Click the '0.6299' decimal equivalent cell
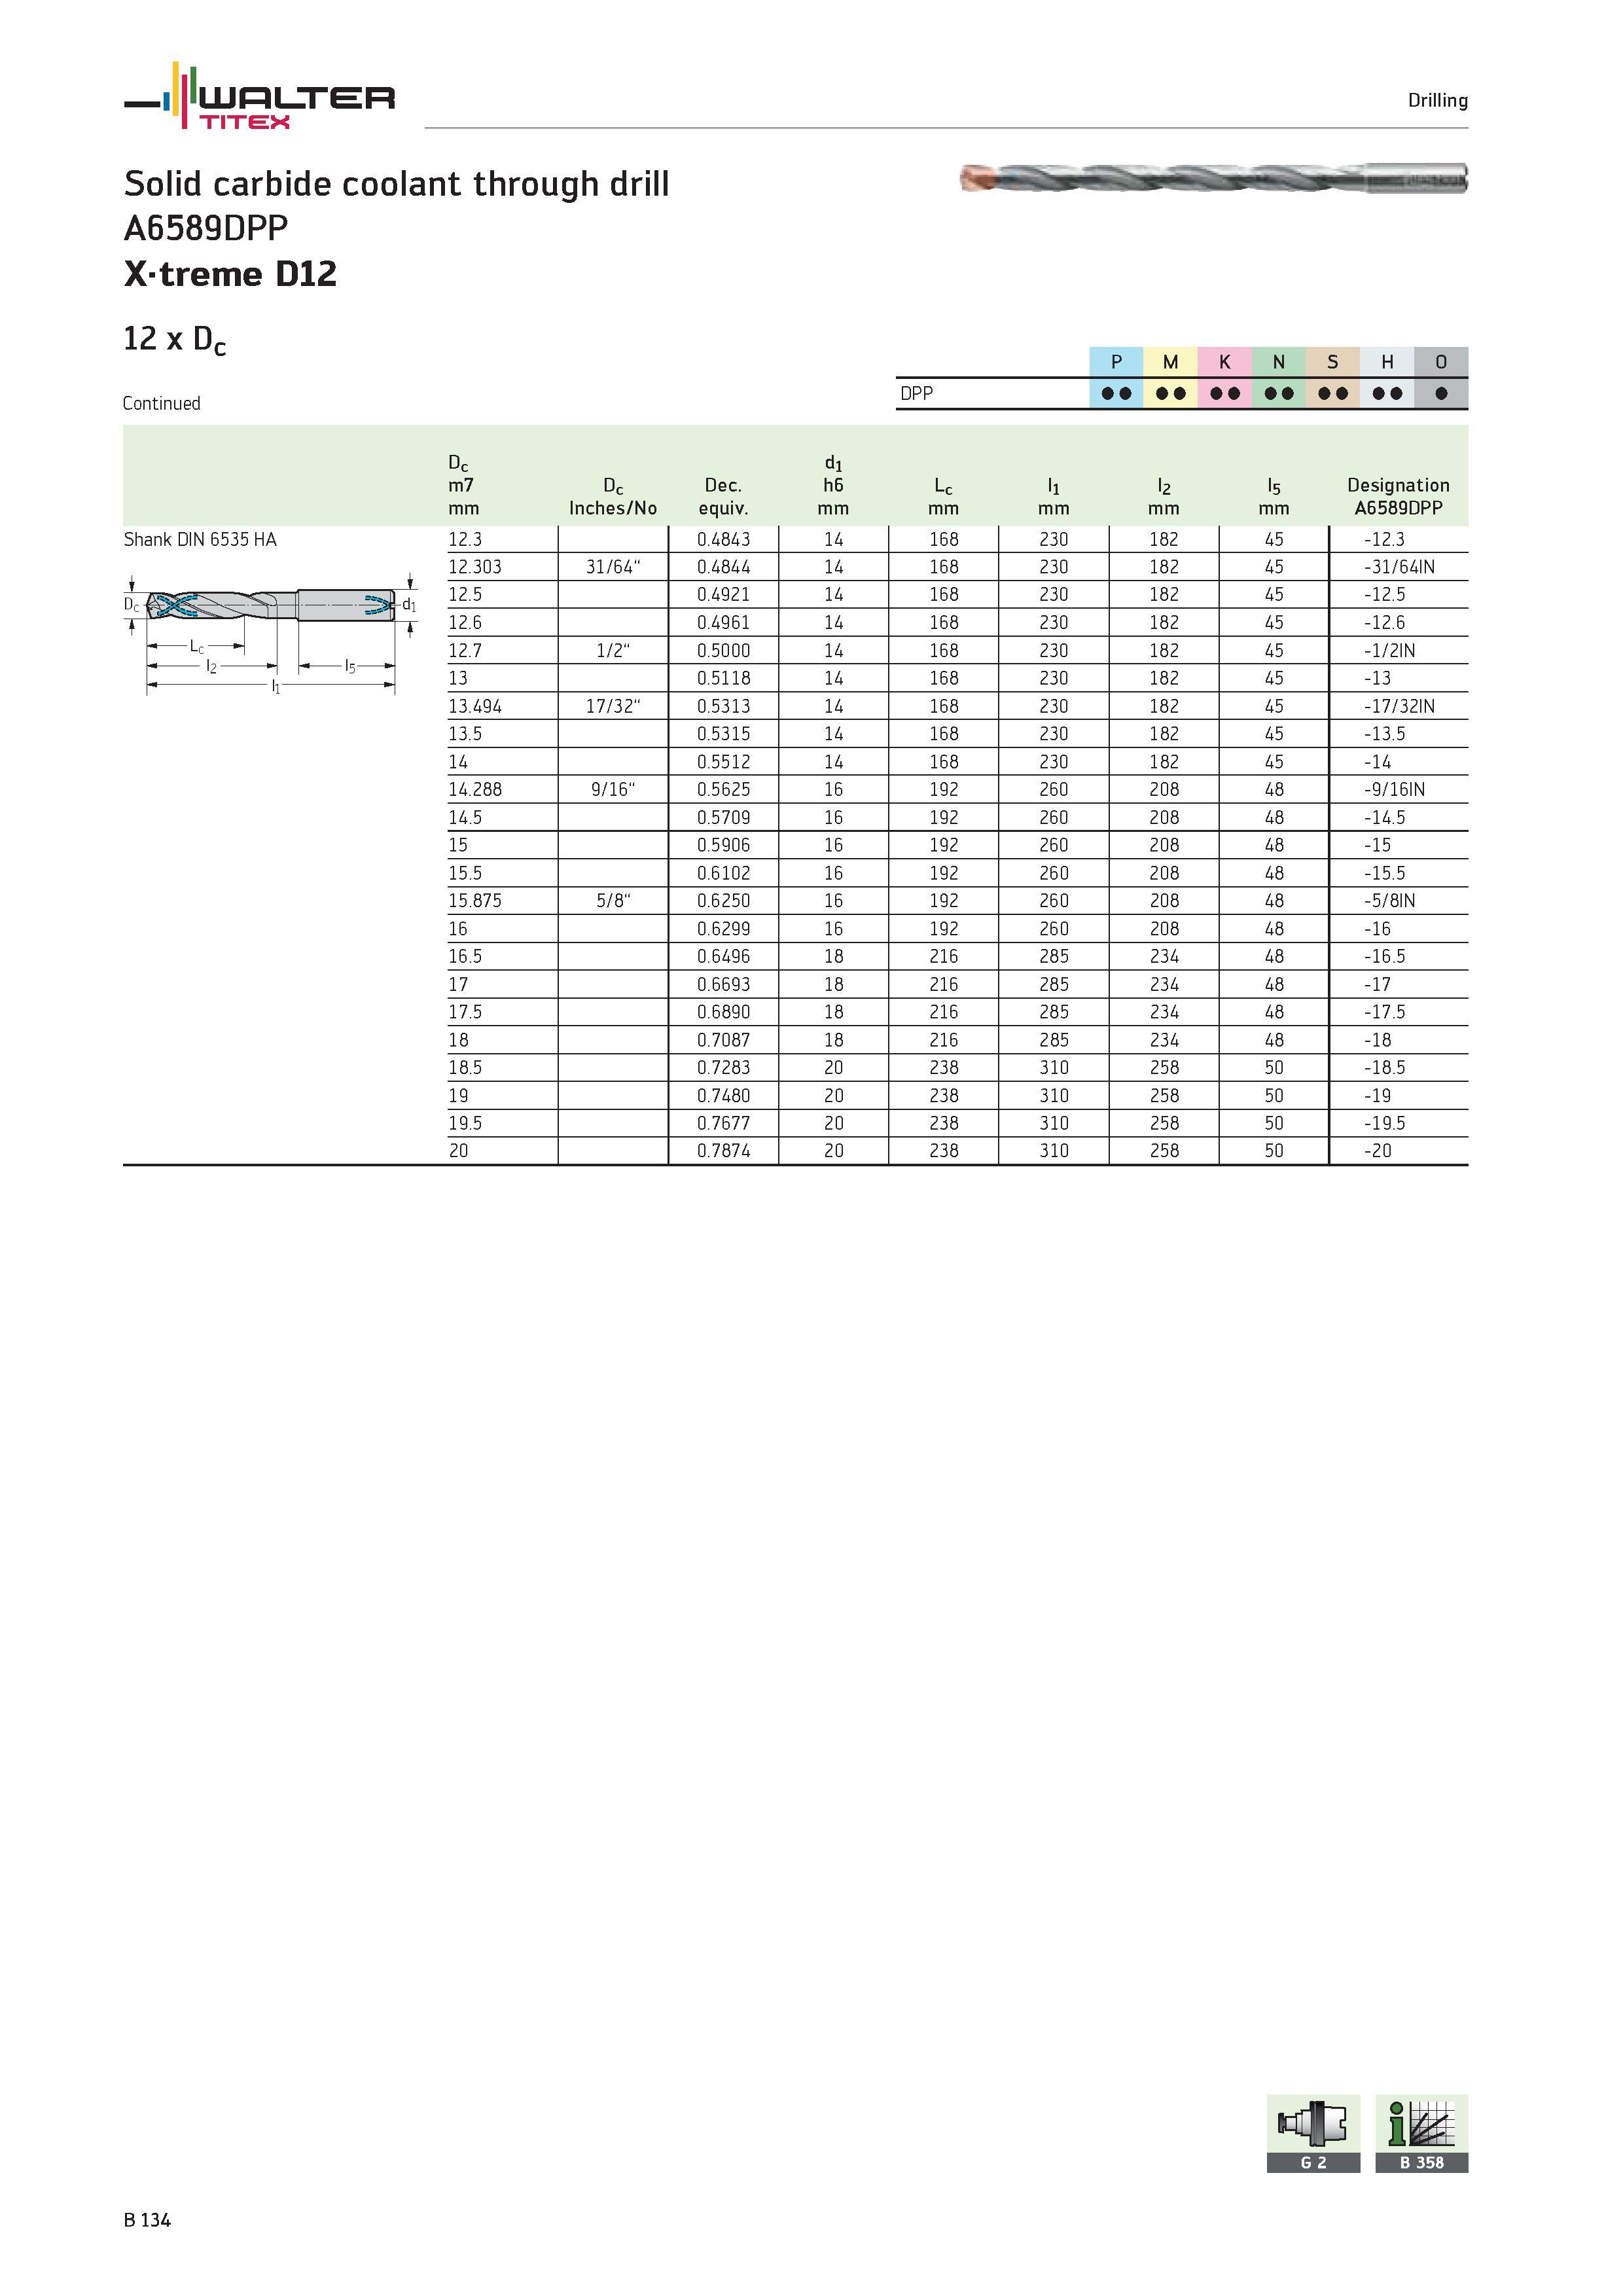 tap(723, 929)
